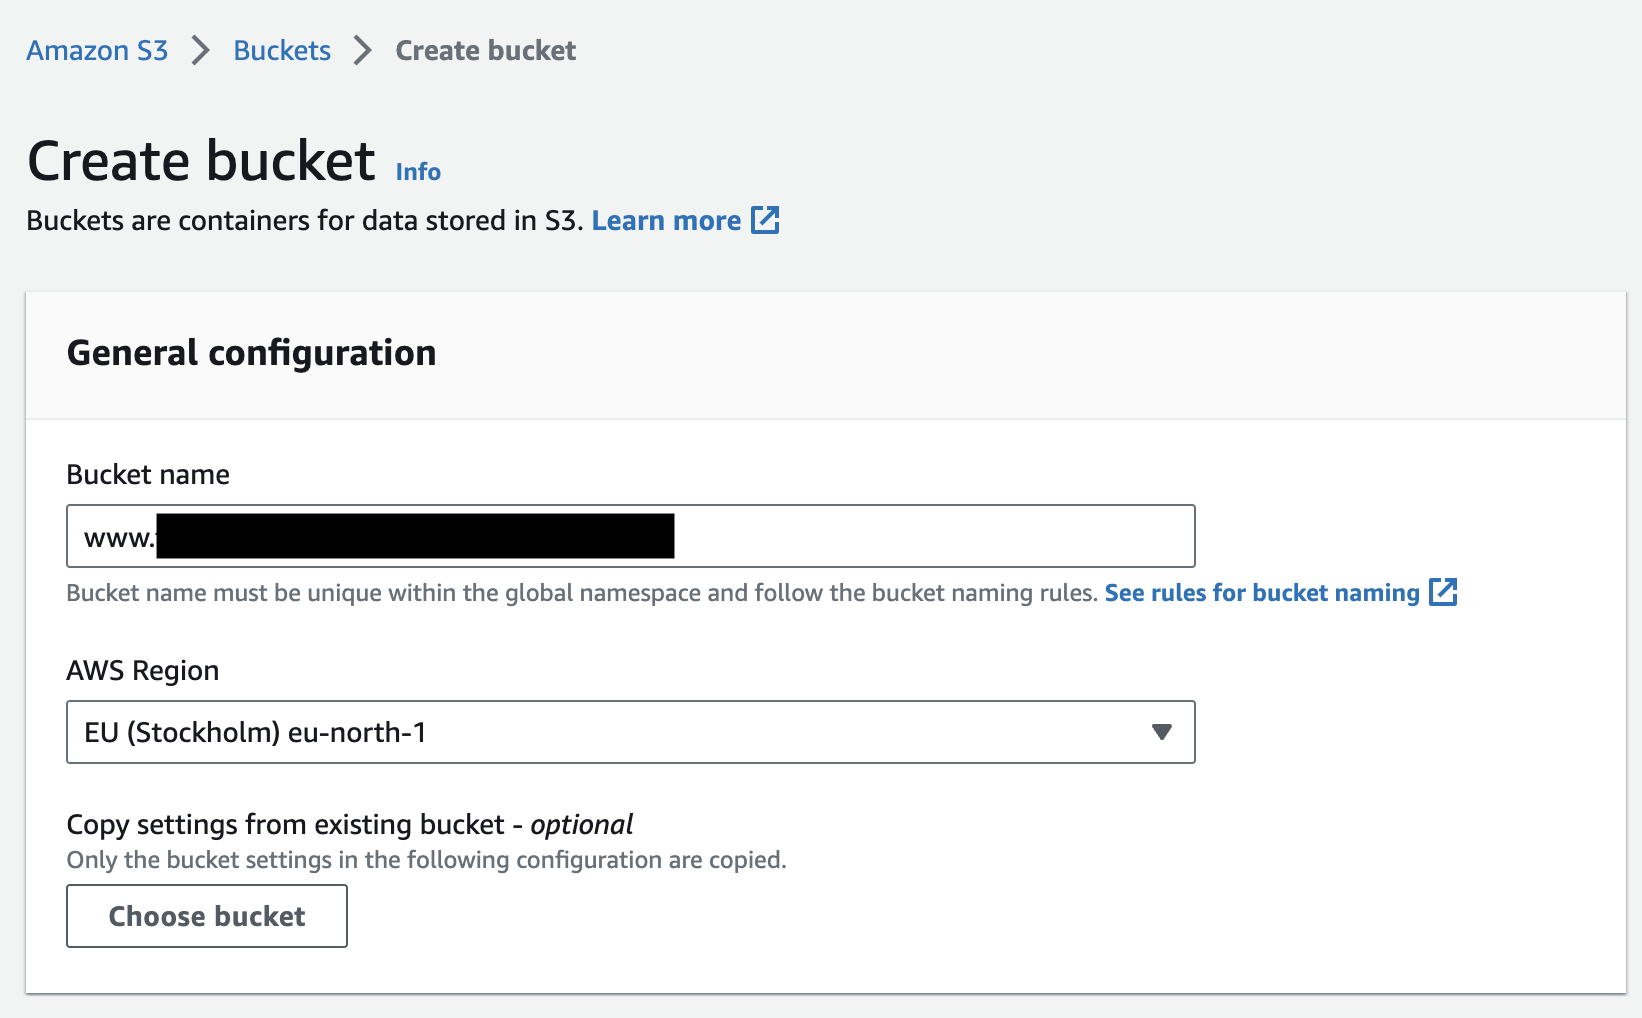Image resolution: width=1642 pixels, height=1018 pixels.
Task: Focus the Bucket name input field
Action: pyautogui.click(x=631, y=536)
